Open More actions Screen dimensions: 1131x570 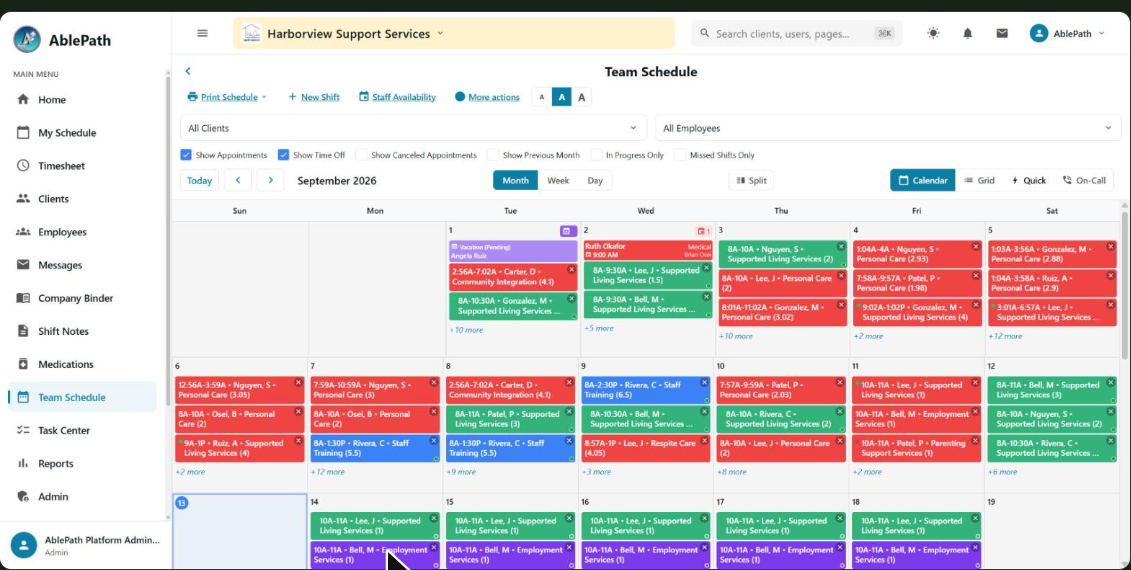coord(488,97)
